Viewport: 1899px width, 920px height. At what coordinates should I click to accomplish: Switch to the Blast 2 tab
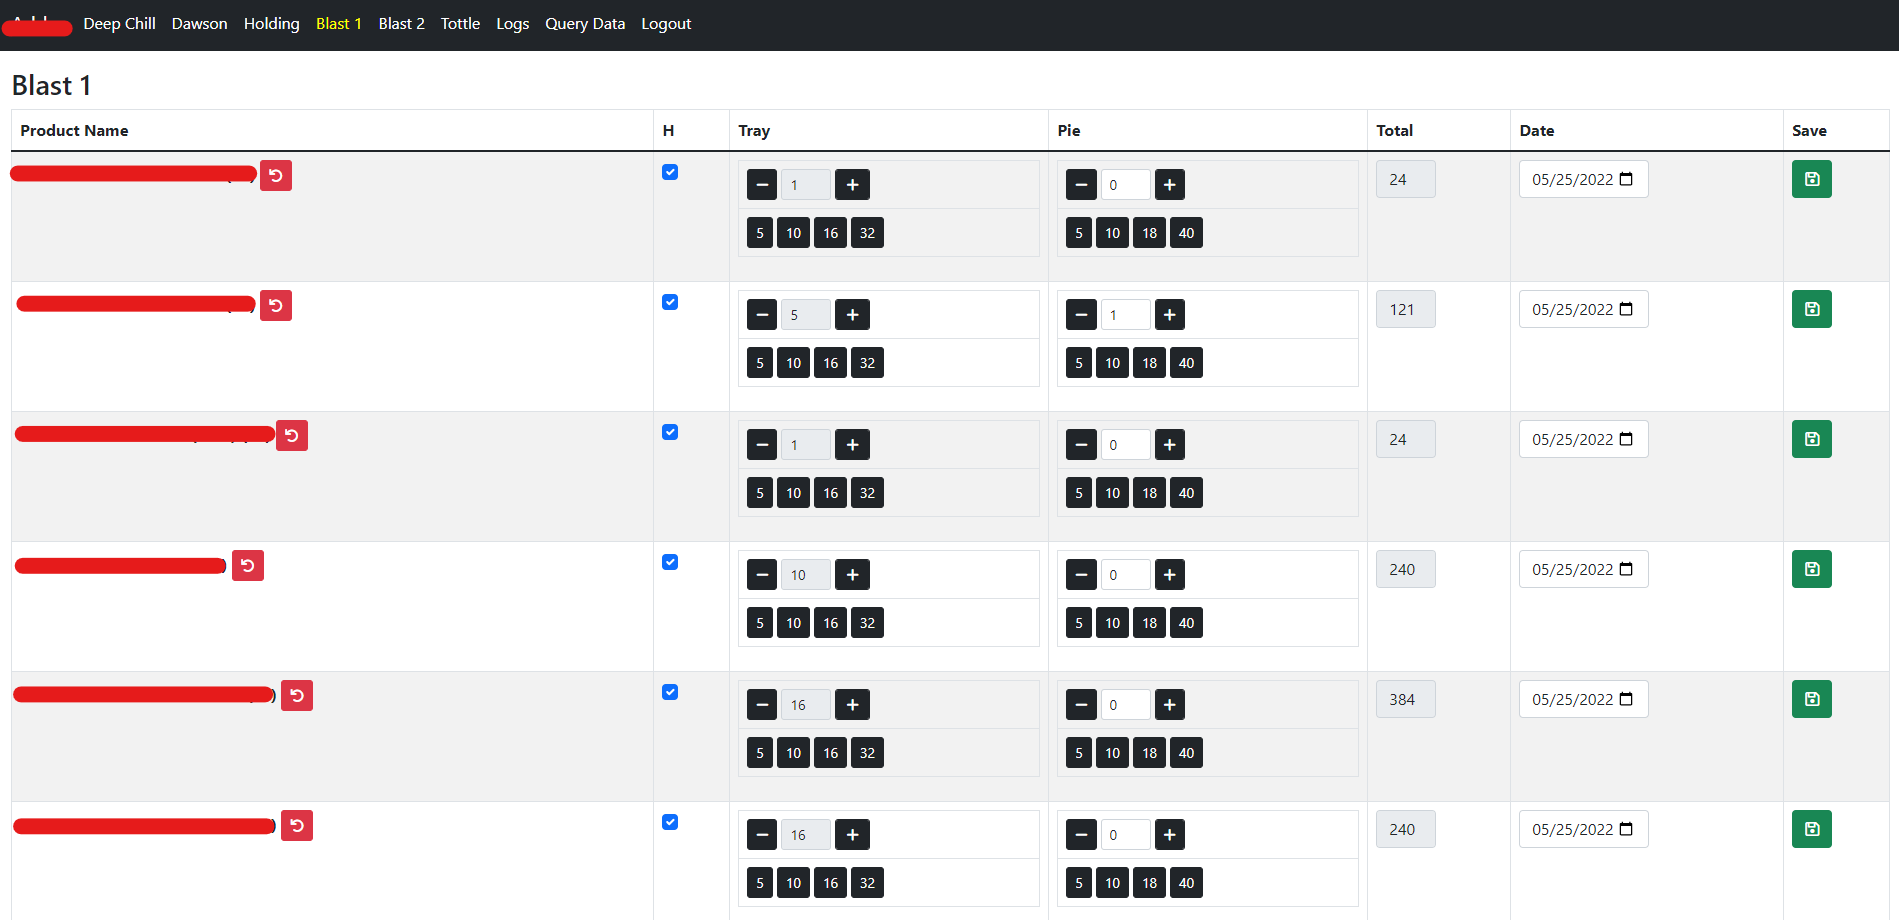point(401,23)
